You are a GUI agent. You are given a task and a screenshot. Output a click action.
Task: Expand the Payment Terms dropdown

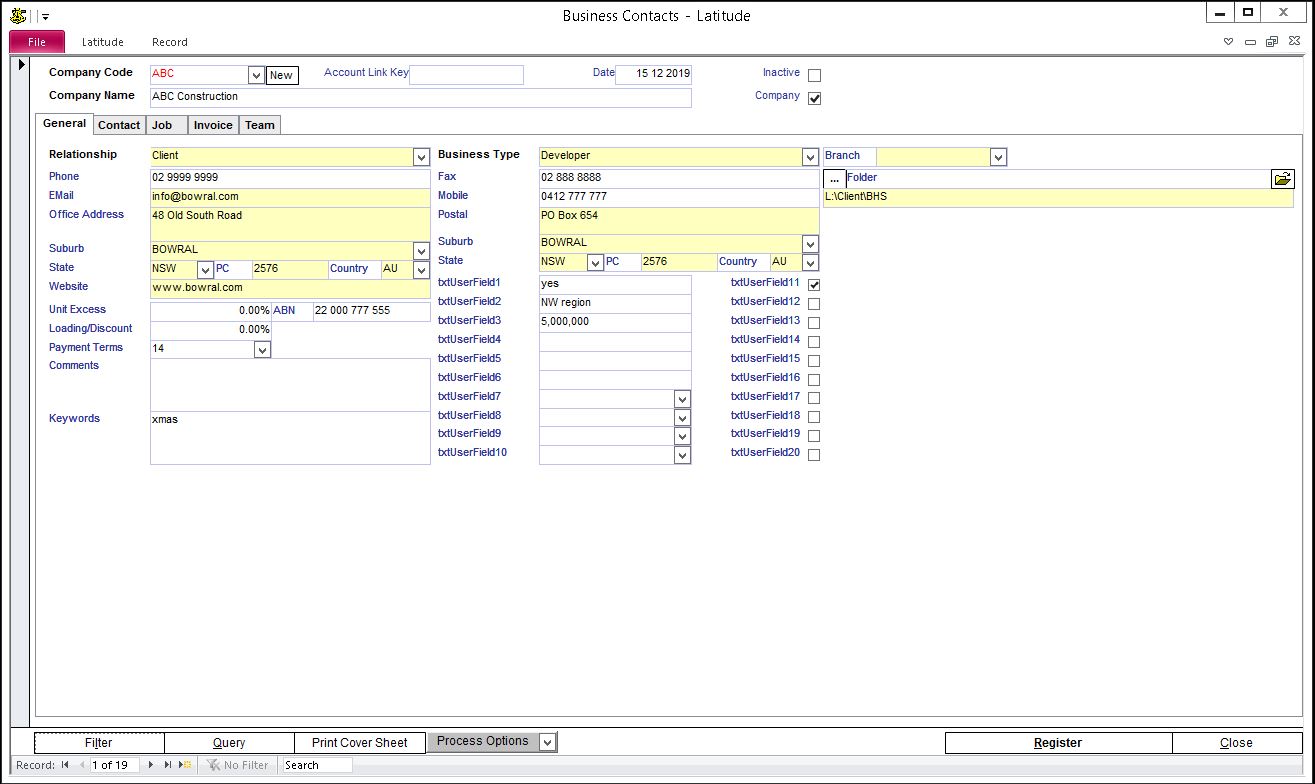(262, 350)
